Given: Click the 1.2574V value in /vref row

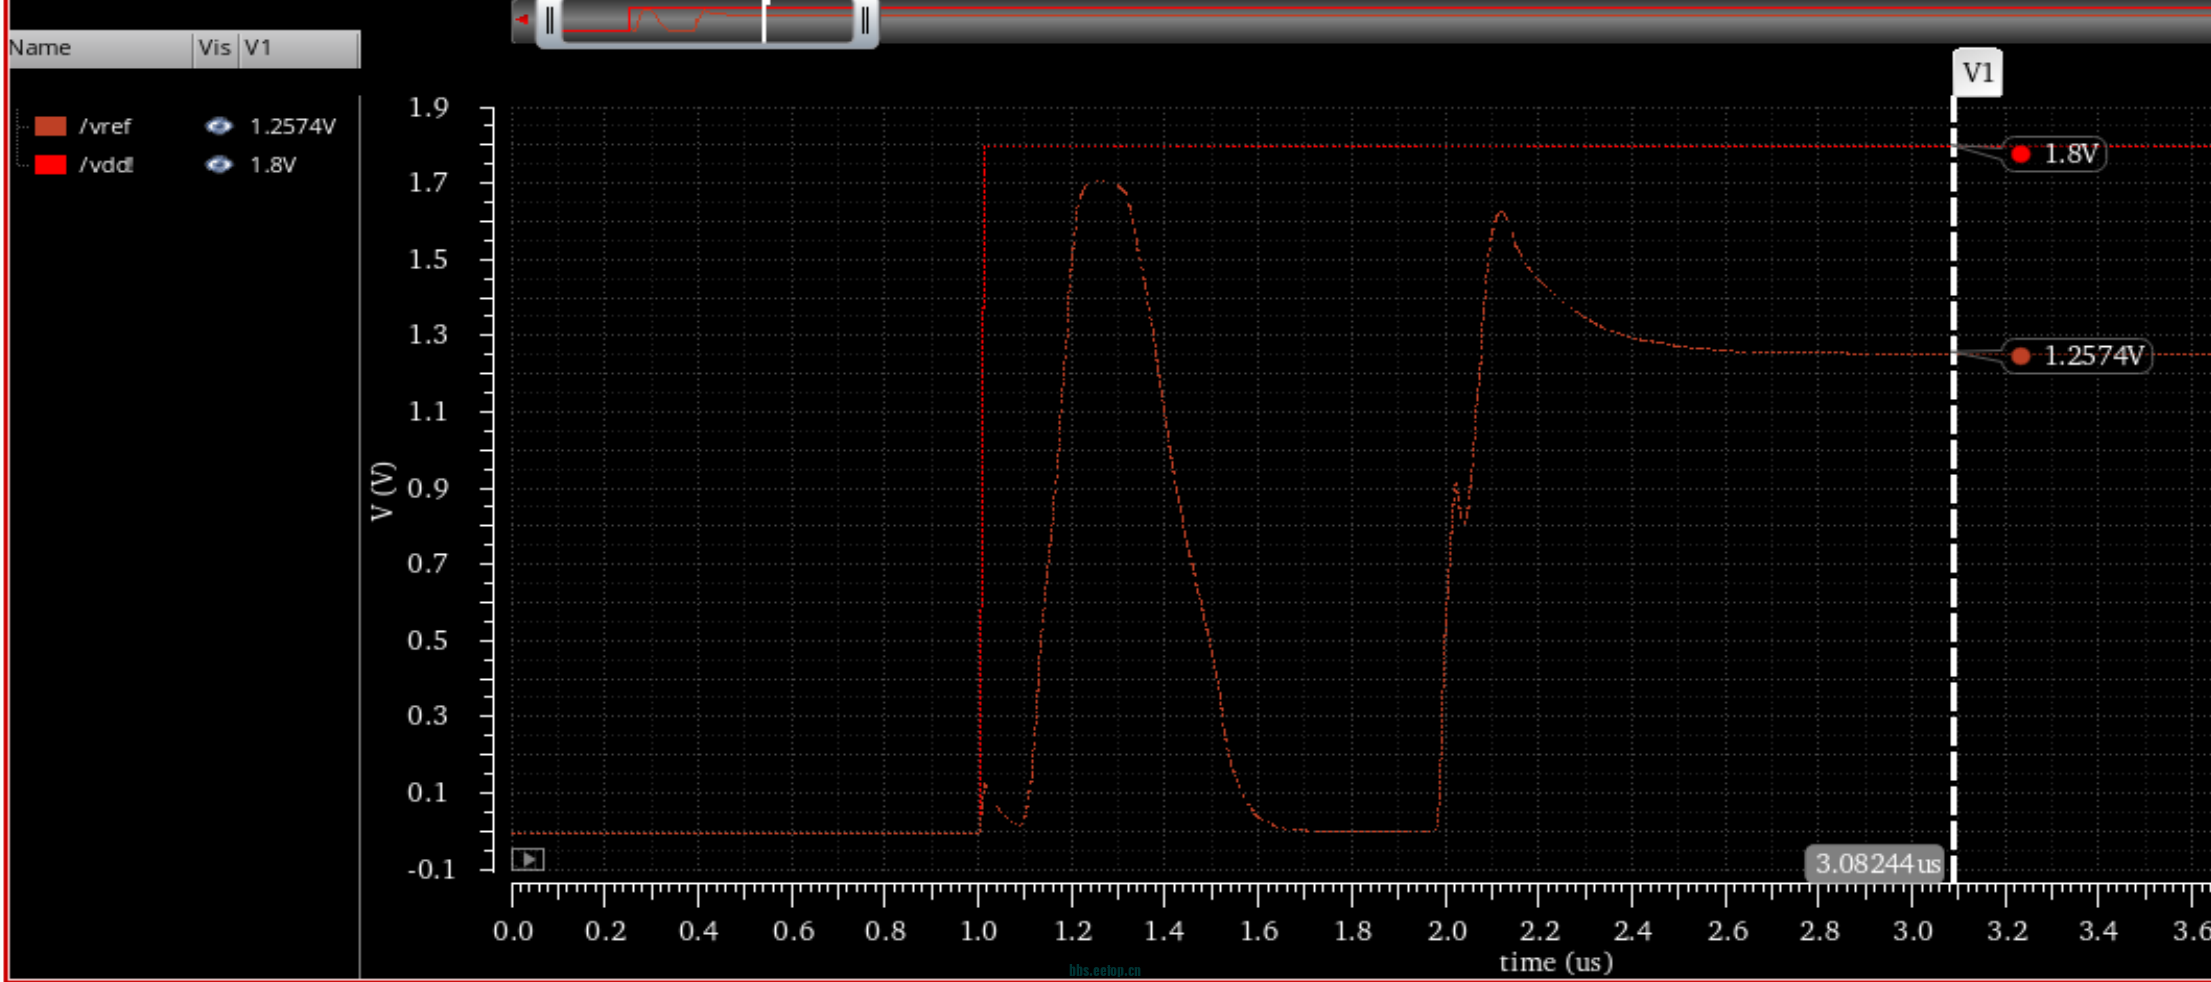Looking at the screenshot, I should 292,126.
